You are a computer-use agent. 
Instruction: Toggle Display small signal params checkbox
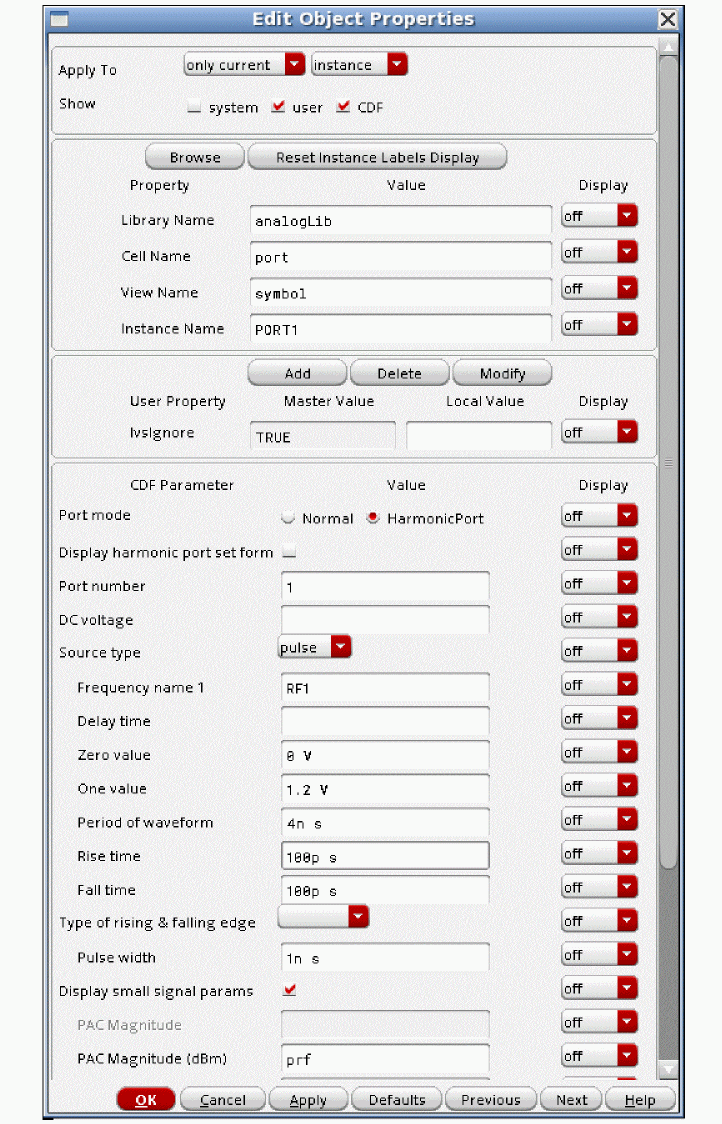point(290,991)
